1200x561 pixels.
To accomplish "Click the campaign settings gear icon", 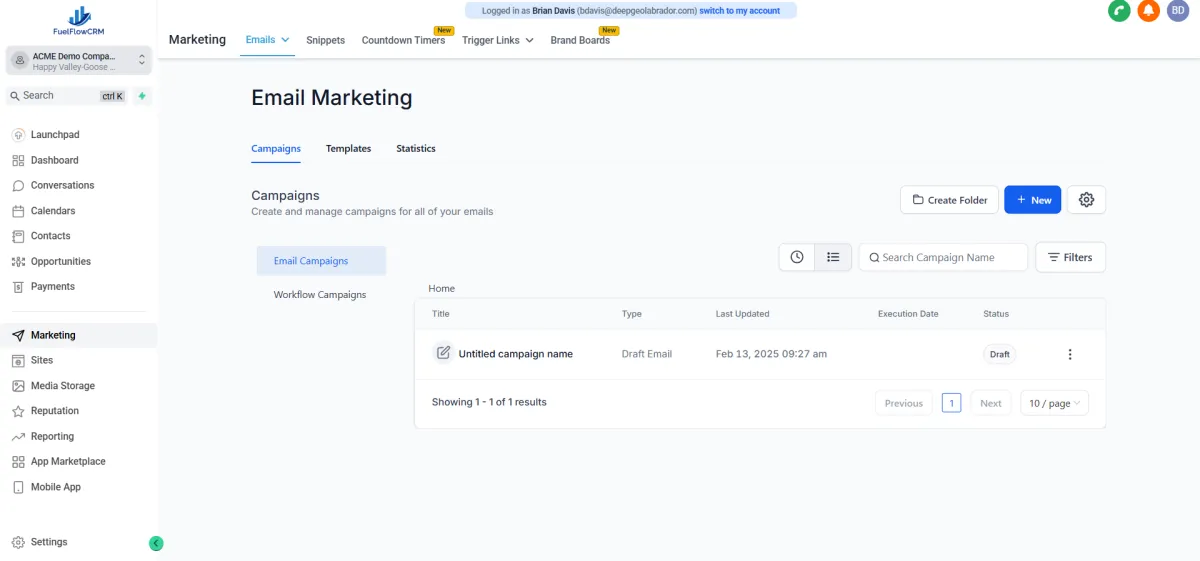I will (1086, 200).
